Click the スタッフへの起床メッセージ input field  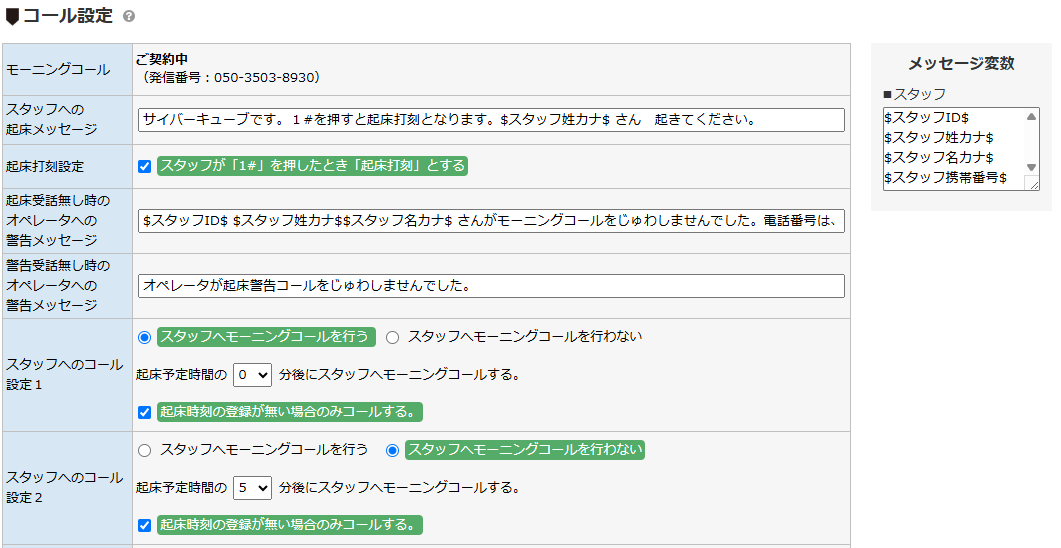[491, 120]
